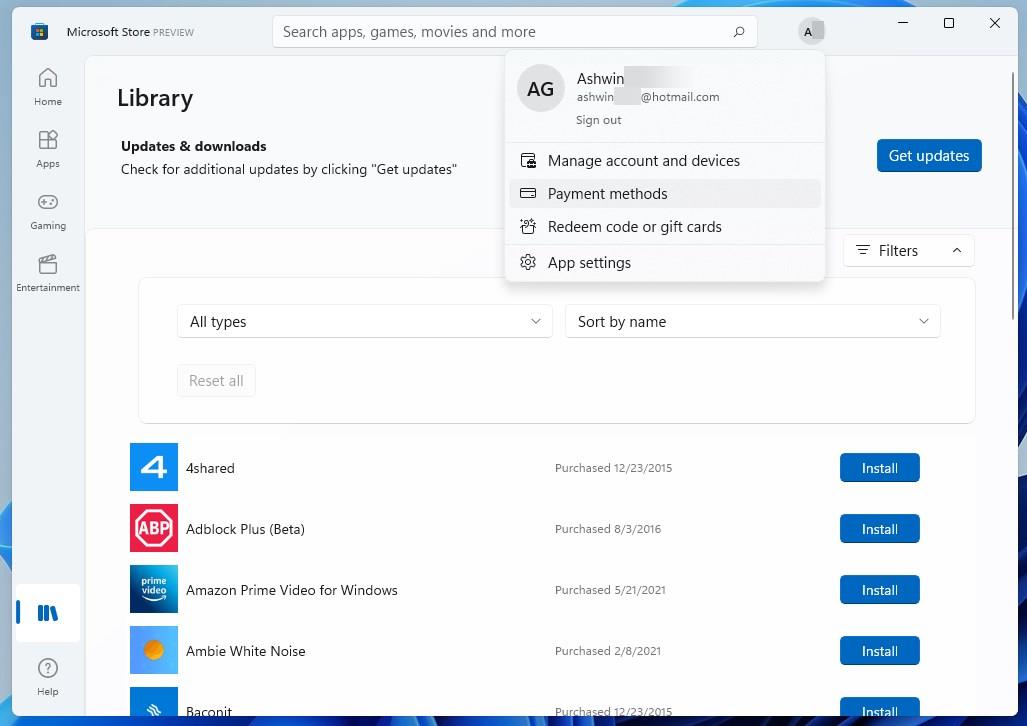
Task: Minimize the Microsoft Store window
Action: [903, 23]
